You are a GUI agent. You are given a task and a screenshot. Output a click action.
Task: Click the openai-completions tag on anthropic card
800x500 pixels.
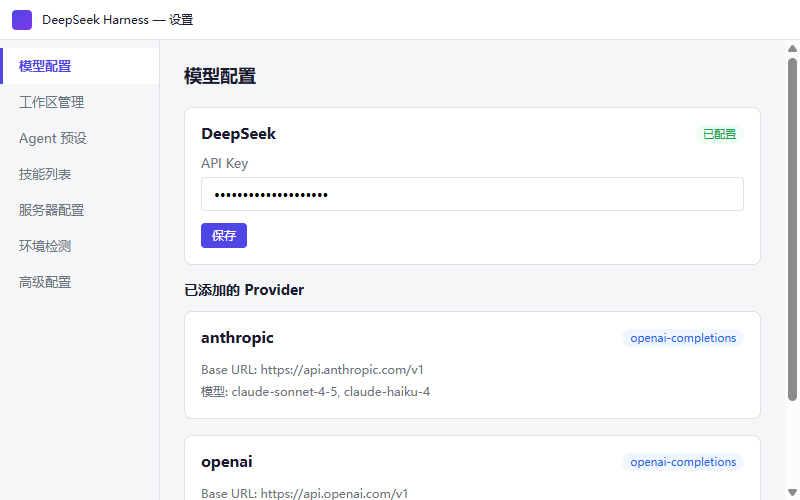tap(683, 338)
